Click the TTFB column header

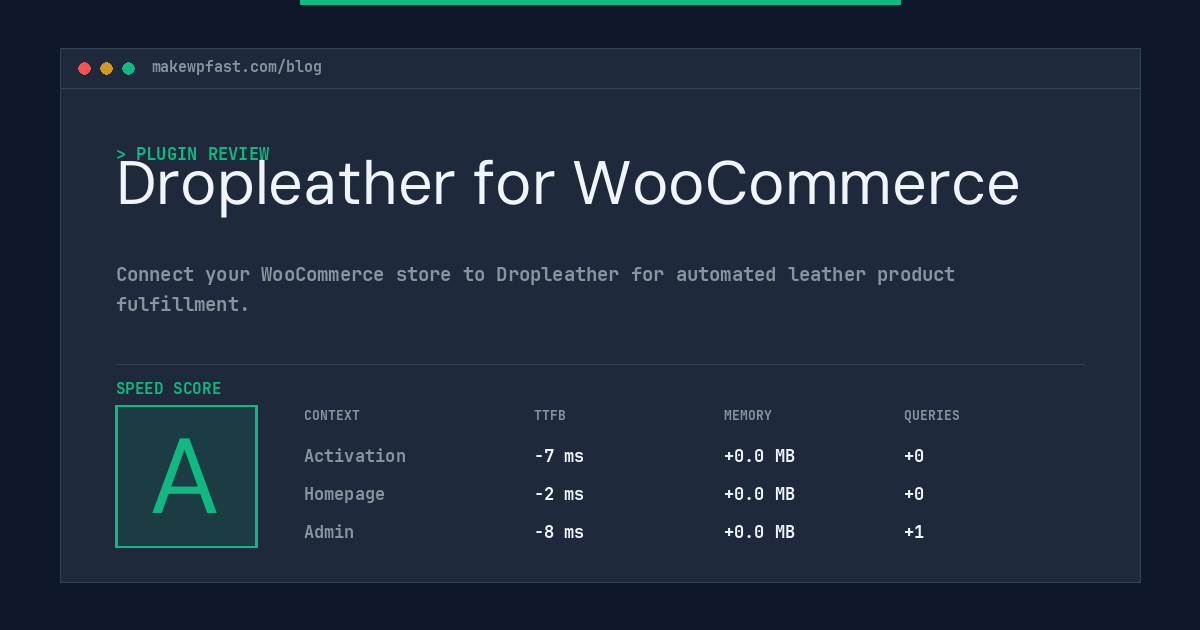click(x=550, y=415)
